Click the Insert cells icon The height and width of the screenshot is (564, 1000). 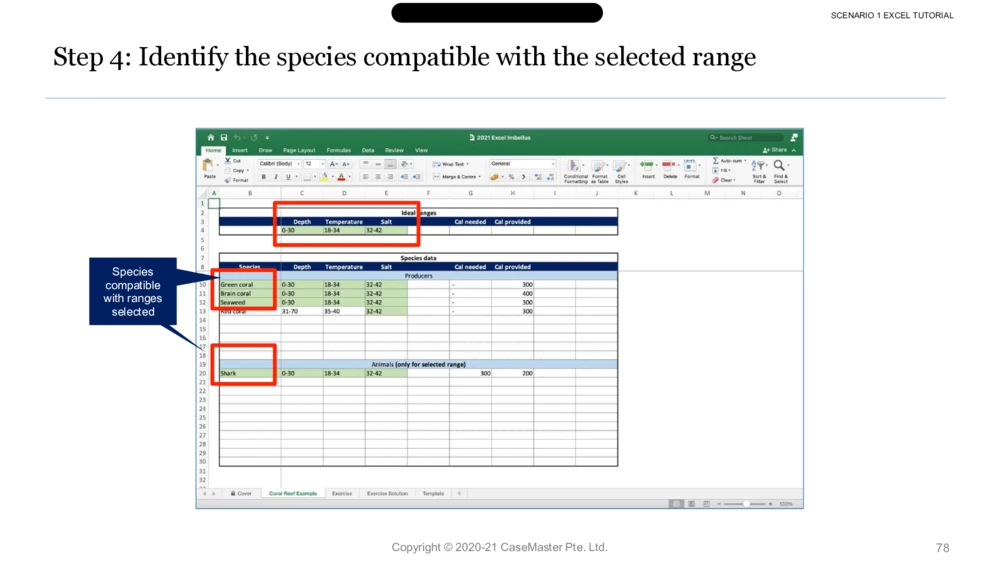pyautogui.click(x=648, y=168)
